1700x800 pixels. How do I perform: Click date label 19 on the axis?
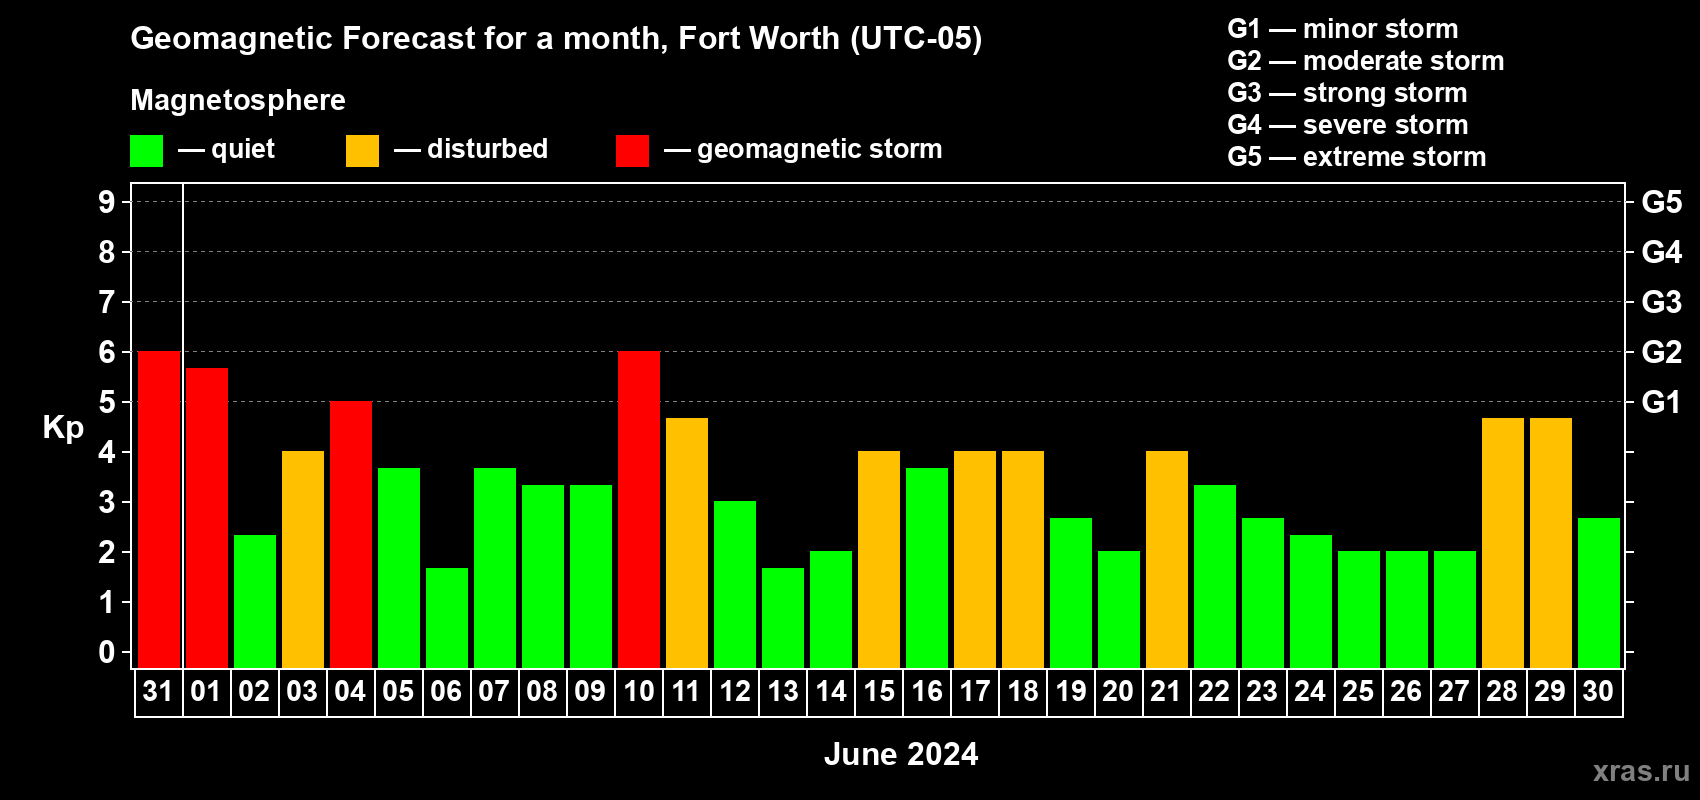(x=1071, y=691)
